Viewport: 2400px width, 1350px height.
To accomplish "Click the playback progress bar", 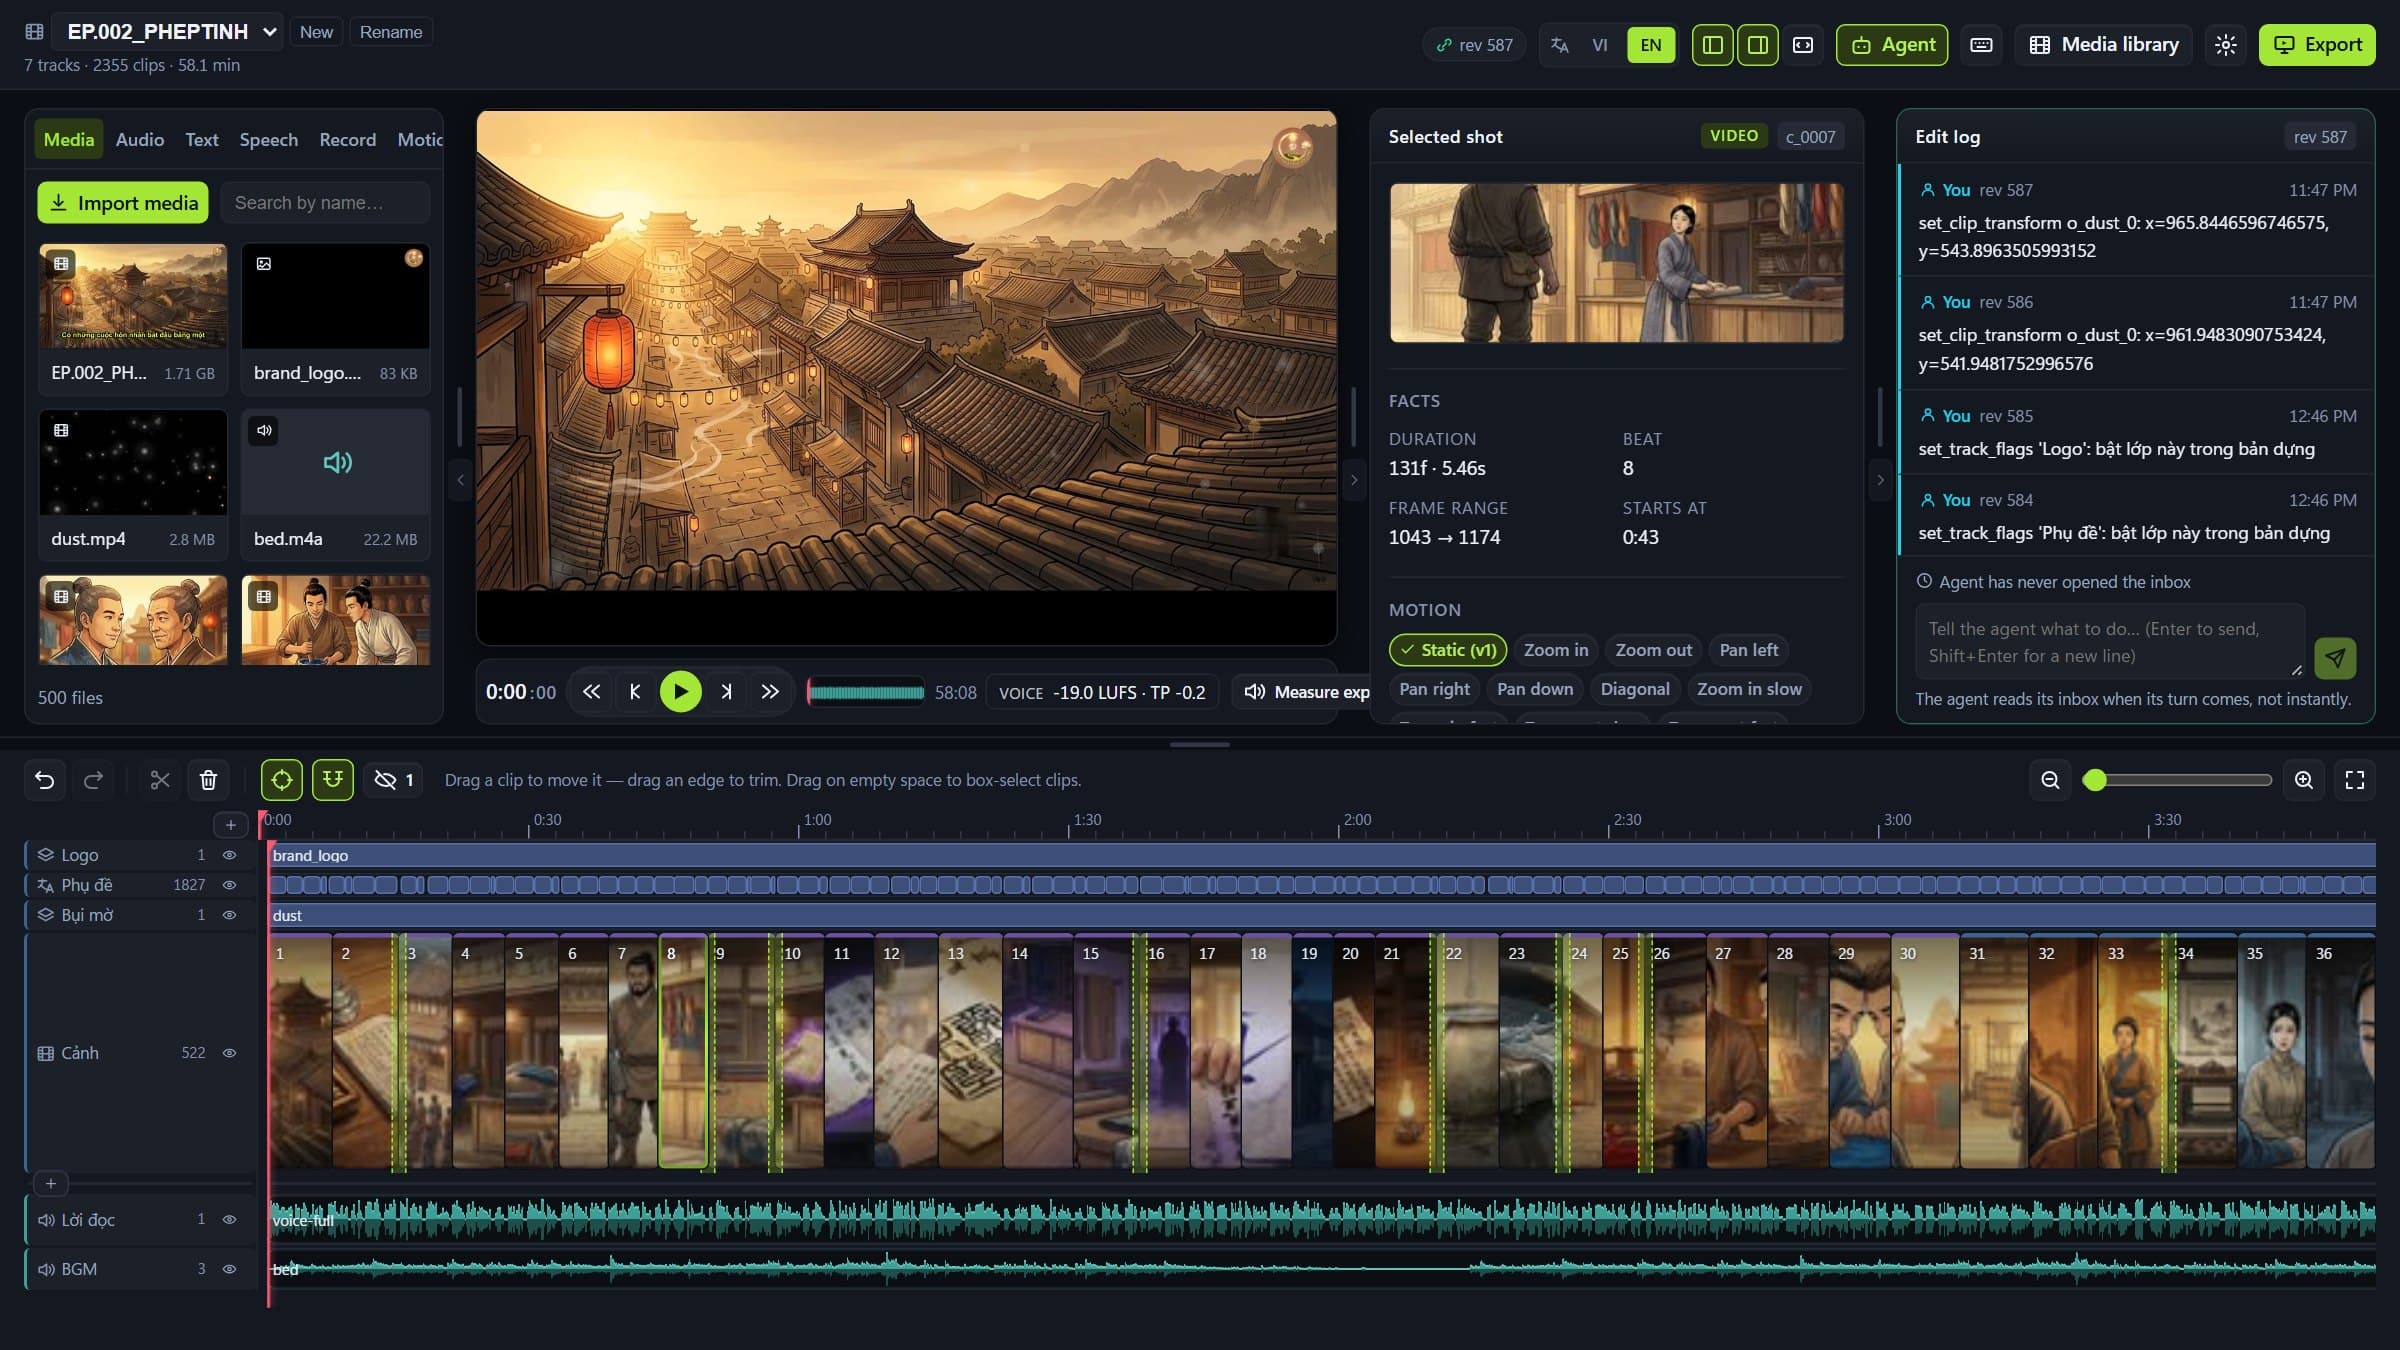I will (x=866, y=692).
